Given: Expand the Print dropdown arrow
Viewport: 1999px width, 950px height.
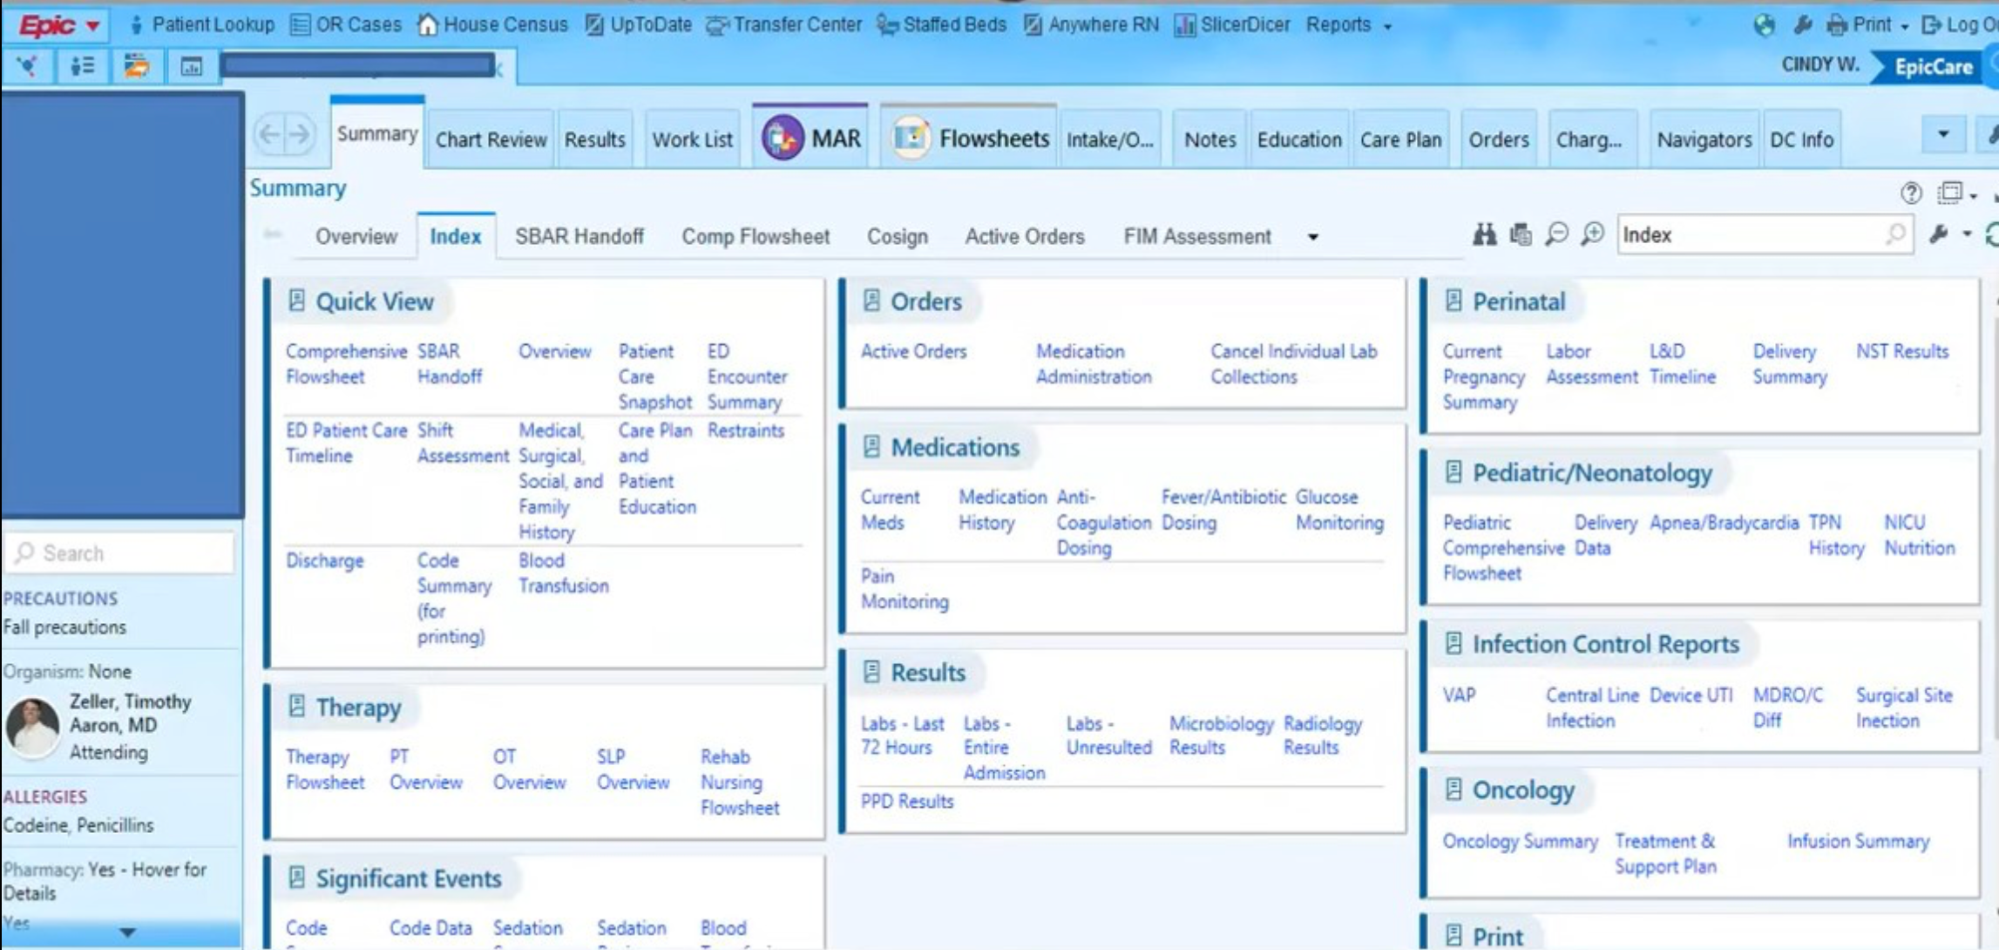Looking at the screenshot, I should (1904, 27).
